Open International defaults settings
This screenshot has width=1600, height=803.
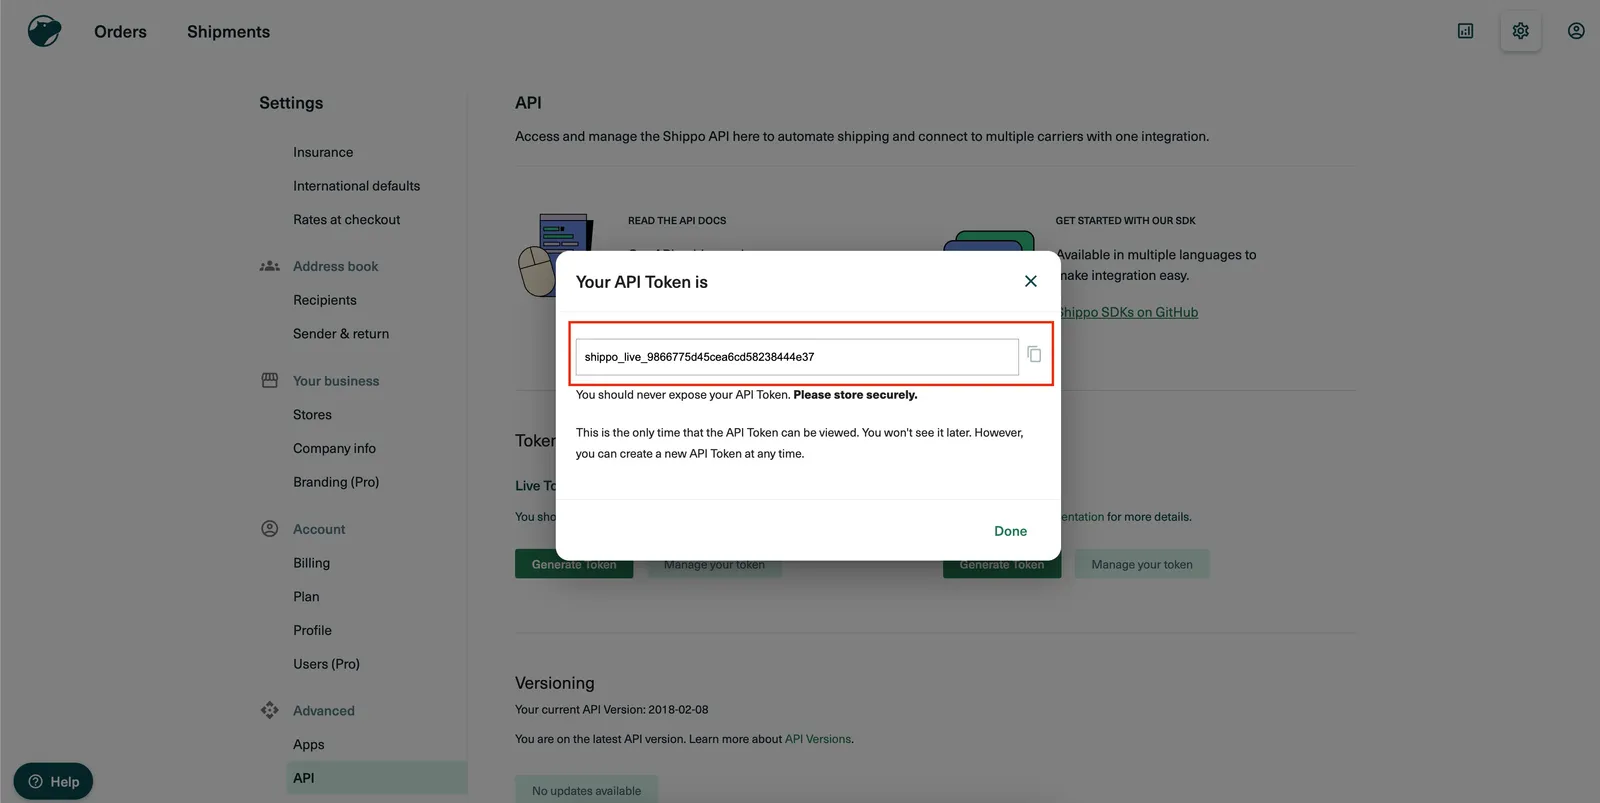tap(357, 186)
